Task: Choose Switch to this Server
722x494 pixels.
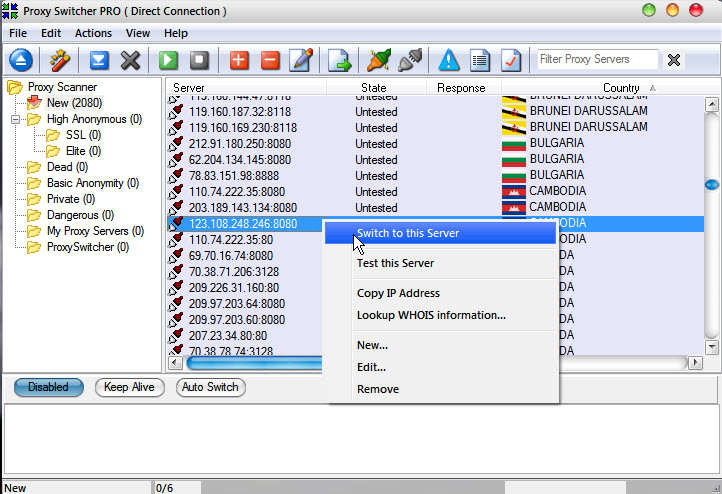Action: click(440, 233)
